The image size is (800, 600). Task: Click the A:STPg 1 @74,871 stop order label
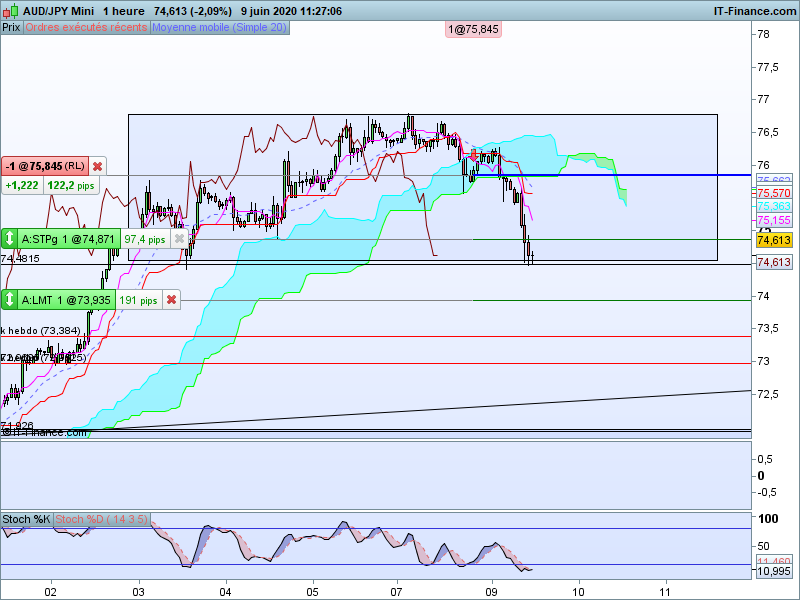click(x=67, y=239)
